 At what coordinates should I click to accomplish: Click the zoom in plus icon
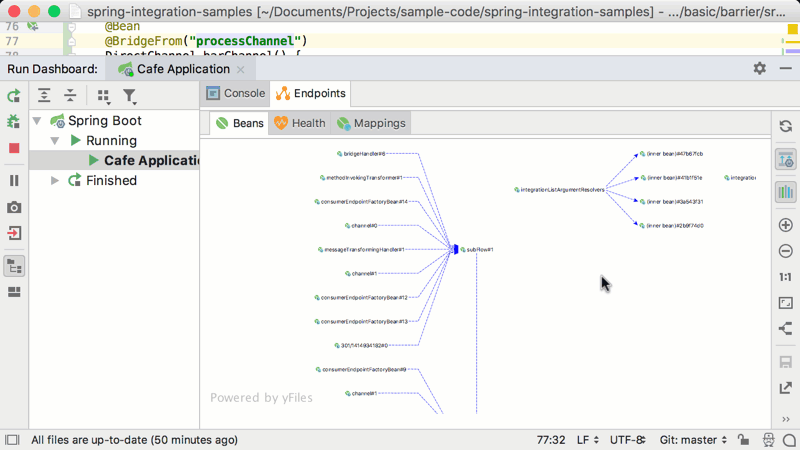click(785, 225)
